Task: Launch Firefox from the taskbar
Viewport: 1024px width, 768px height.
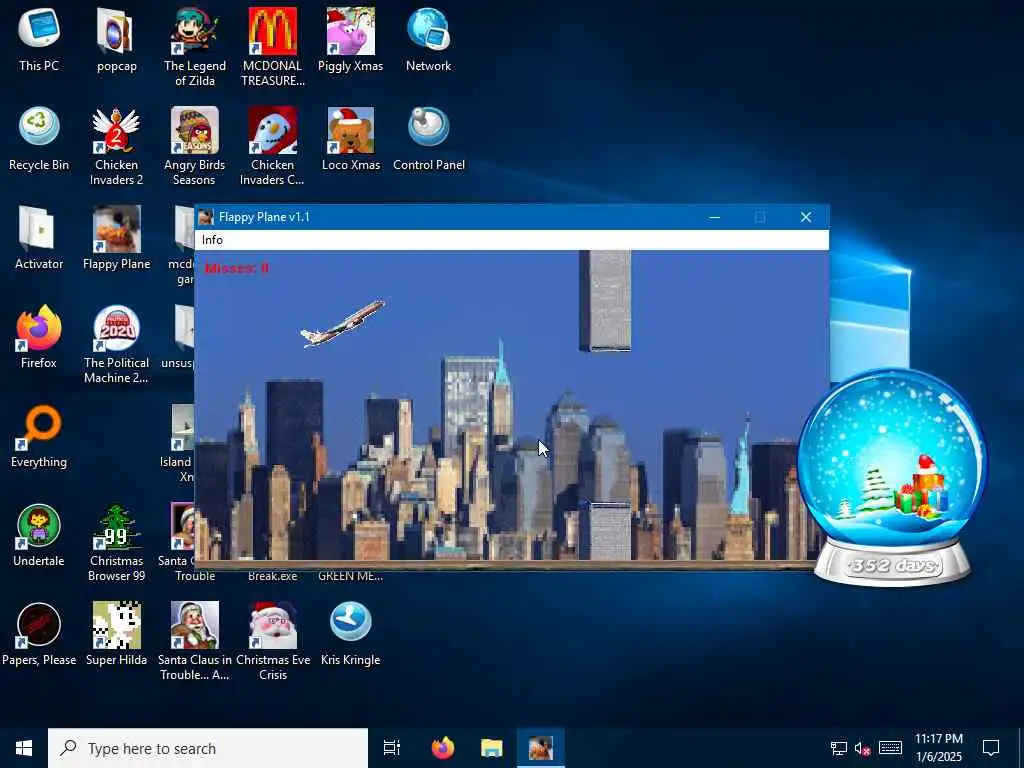Action: pyautogui.click(x=443, y=748)
